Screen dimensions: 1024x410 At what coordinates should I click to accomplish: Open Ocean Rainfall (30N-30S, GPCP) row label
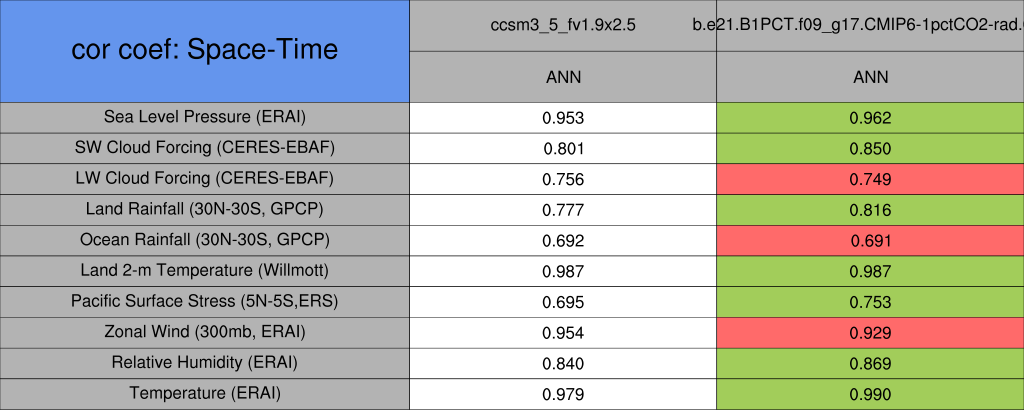click(205, 240)
